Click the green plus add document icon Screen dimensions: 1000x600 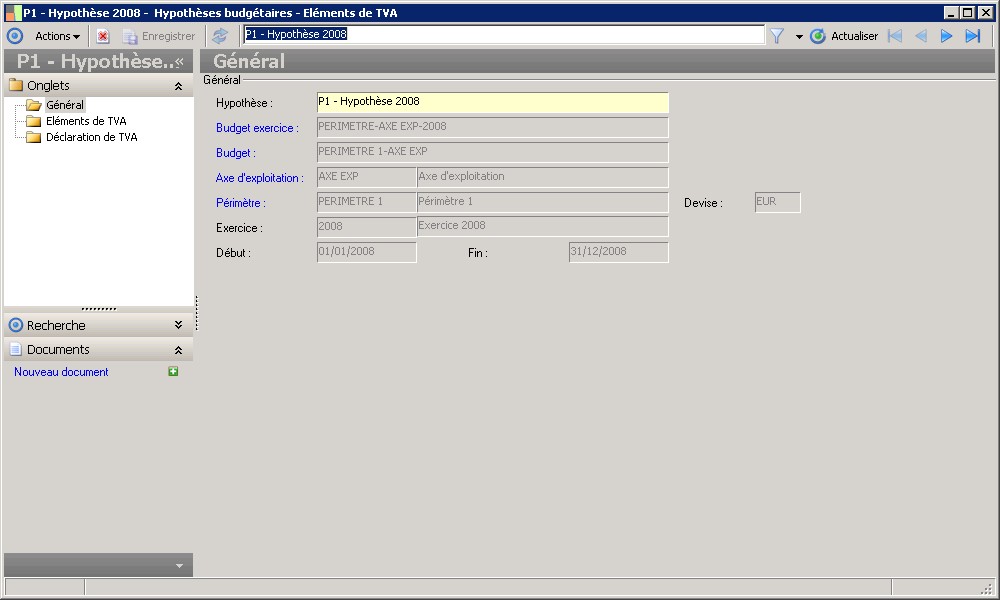[x=173, y=371]
